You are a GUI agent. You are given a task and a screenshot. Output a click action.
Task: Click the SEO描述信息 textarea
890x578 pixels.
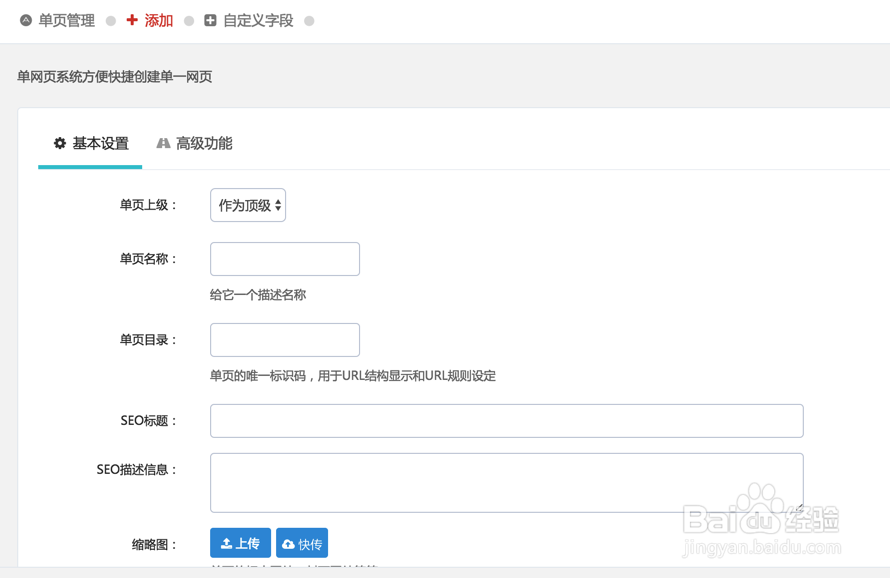click(506, 481)
